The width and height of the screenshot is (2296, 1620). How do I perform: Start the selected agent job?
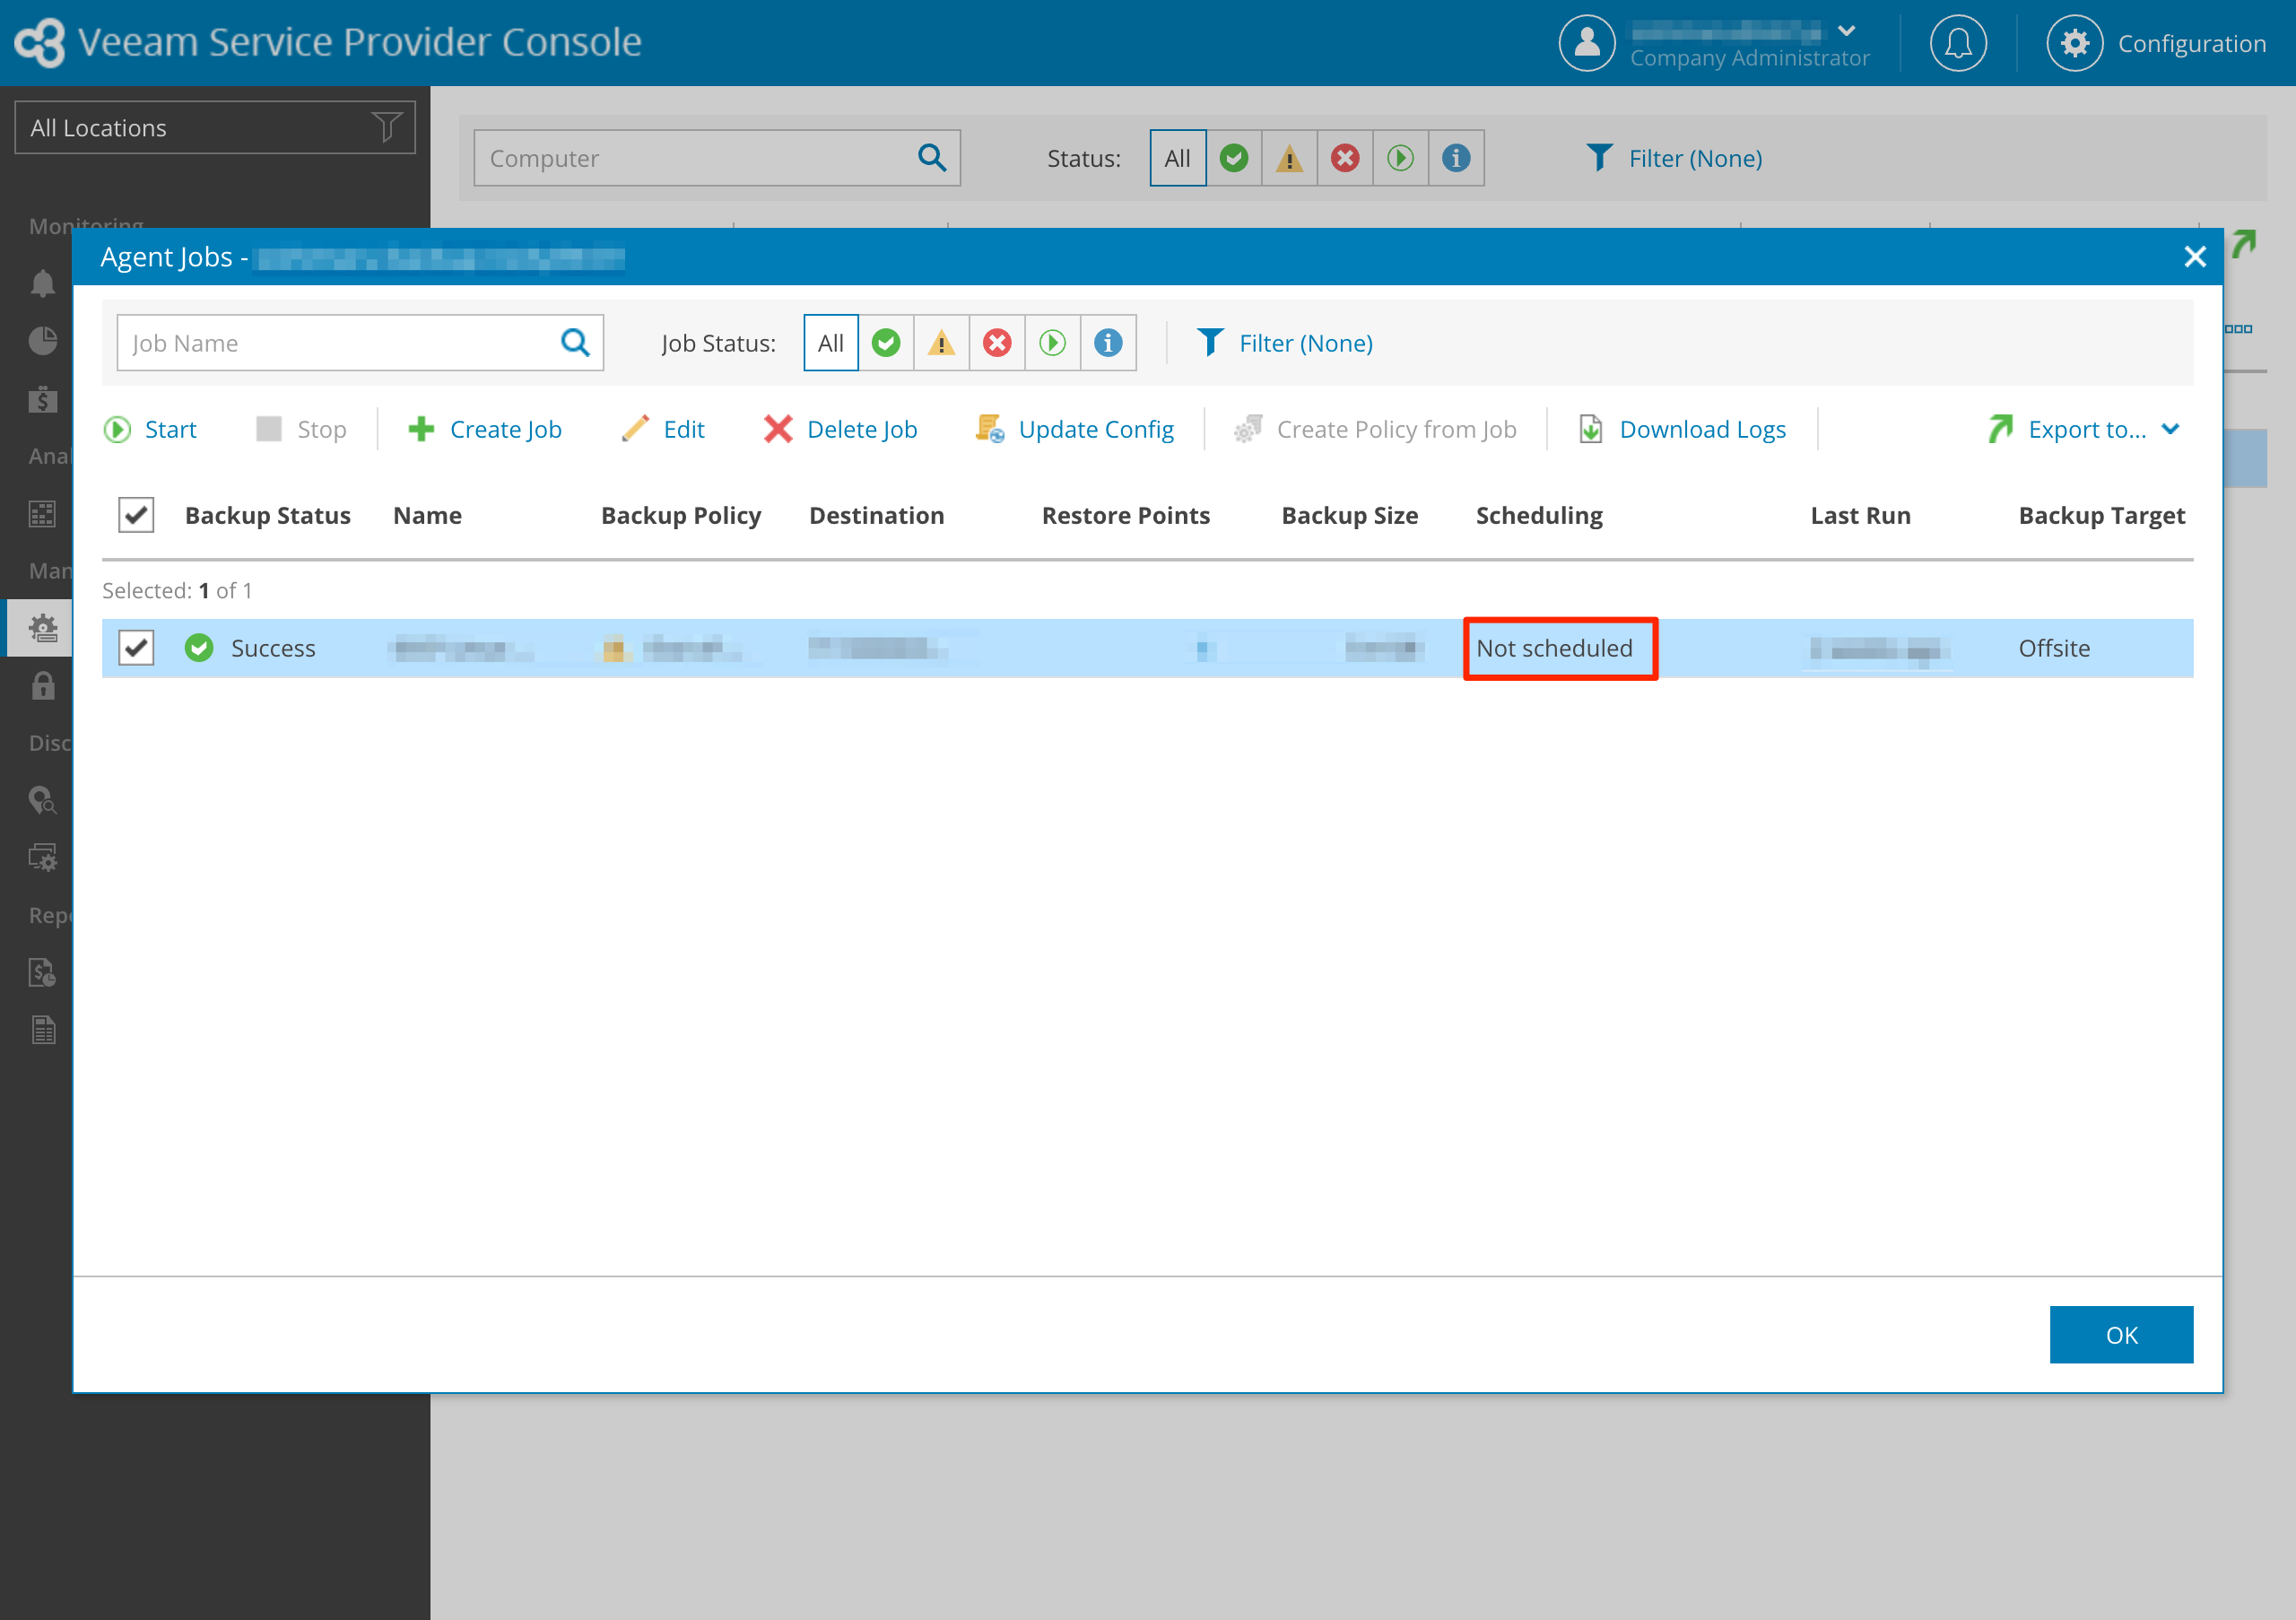[x=151, y=429]
